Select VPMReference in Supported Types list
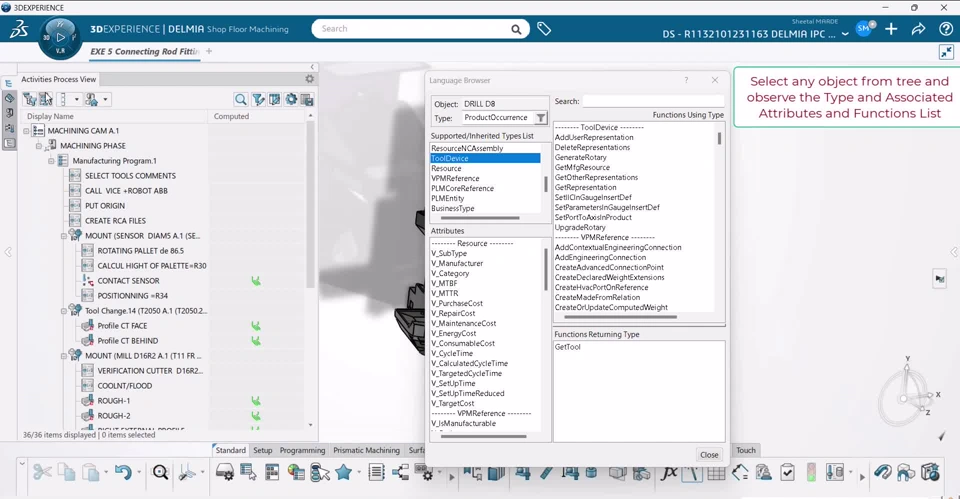The width and height of the screenshot is (960, 499). (455, 178)
